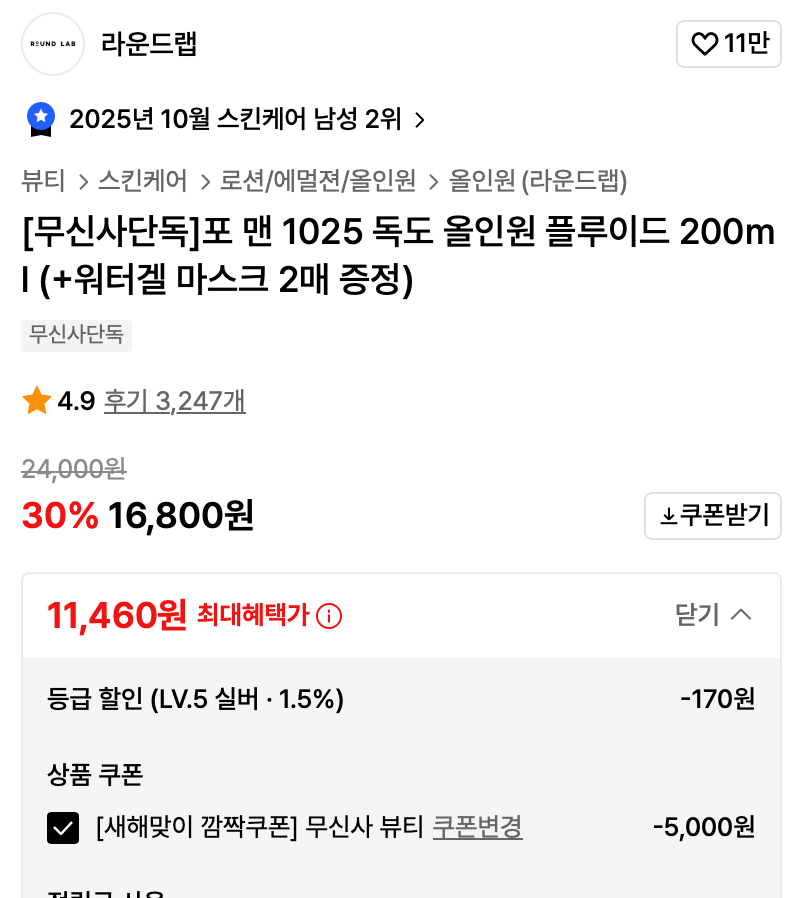Screen dimensions: 804x898
Task: Click chevron after 남성 2위 ranking
Action: point(420,120)
